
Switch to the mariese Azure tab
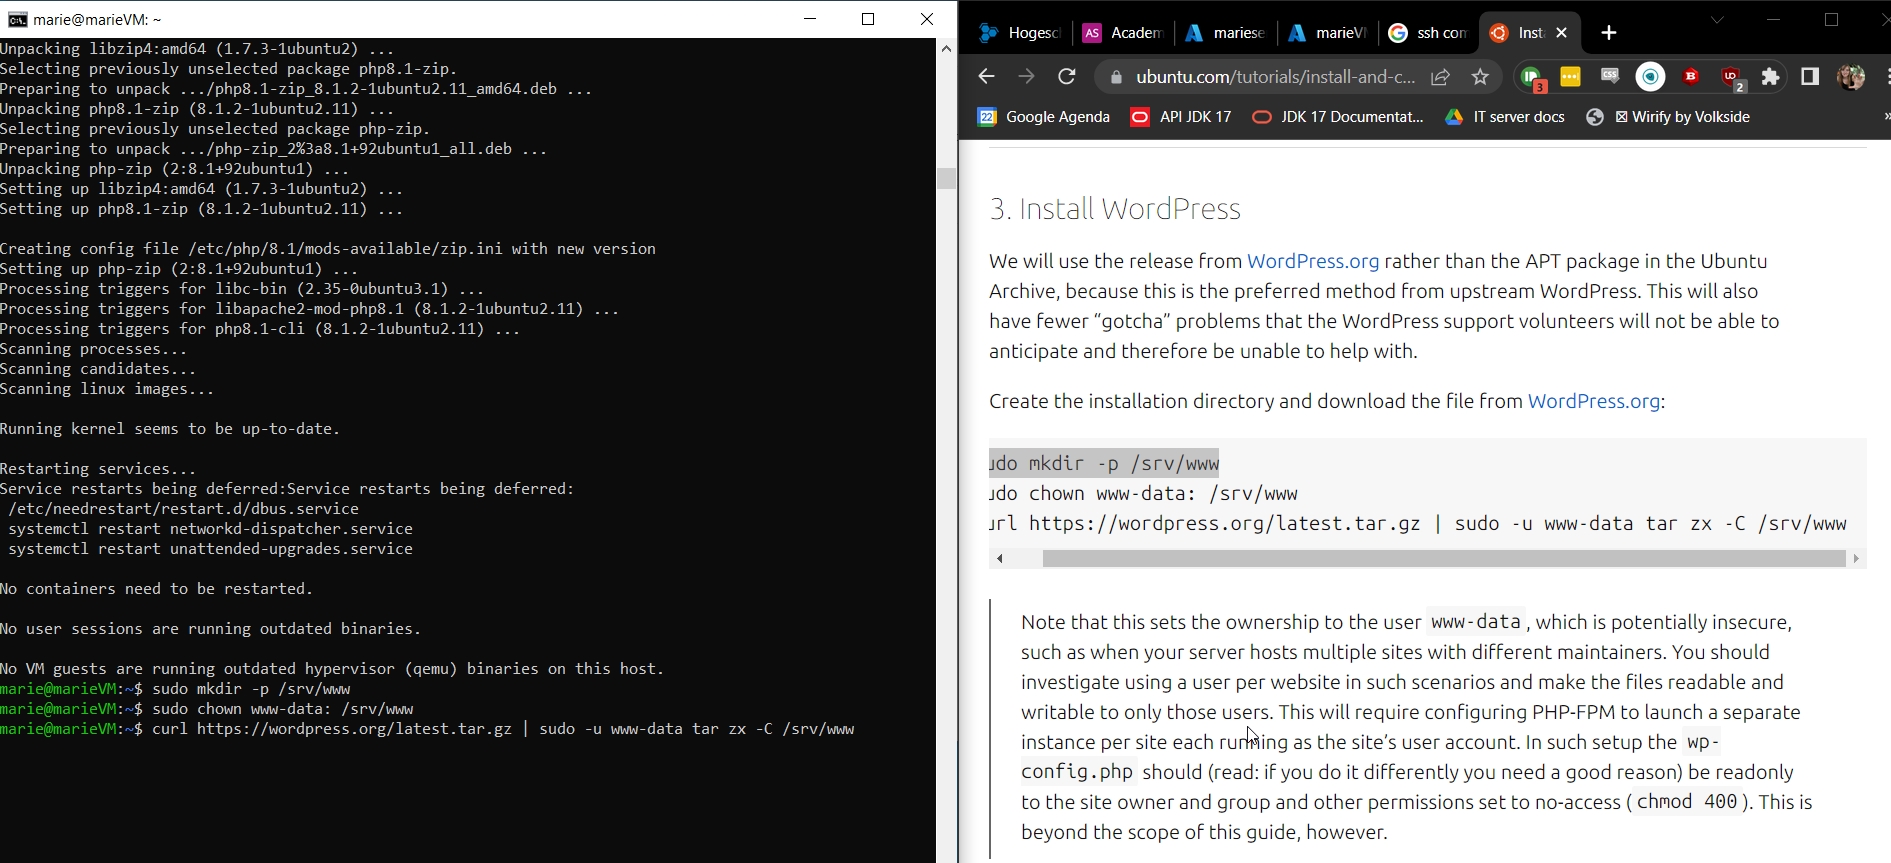[x=1225, y=33]
